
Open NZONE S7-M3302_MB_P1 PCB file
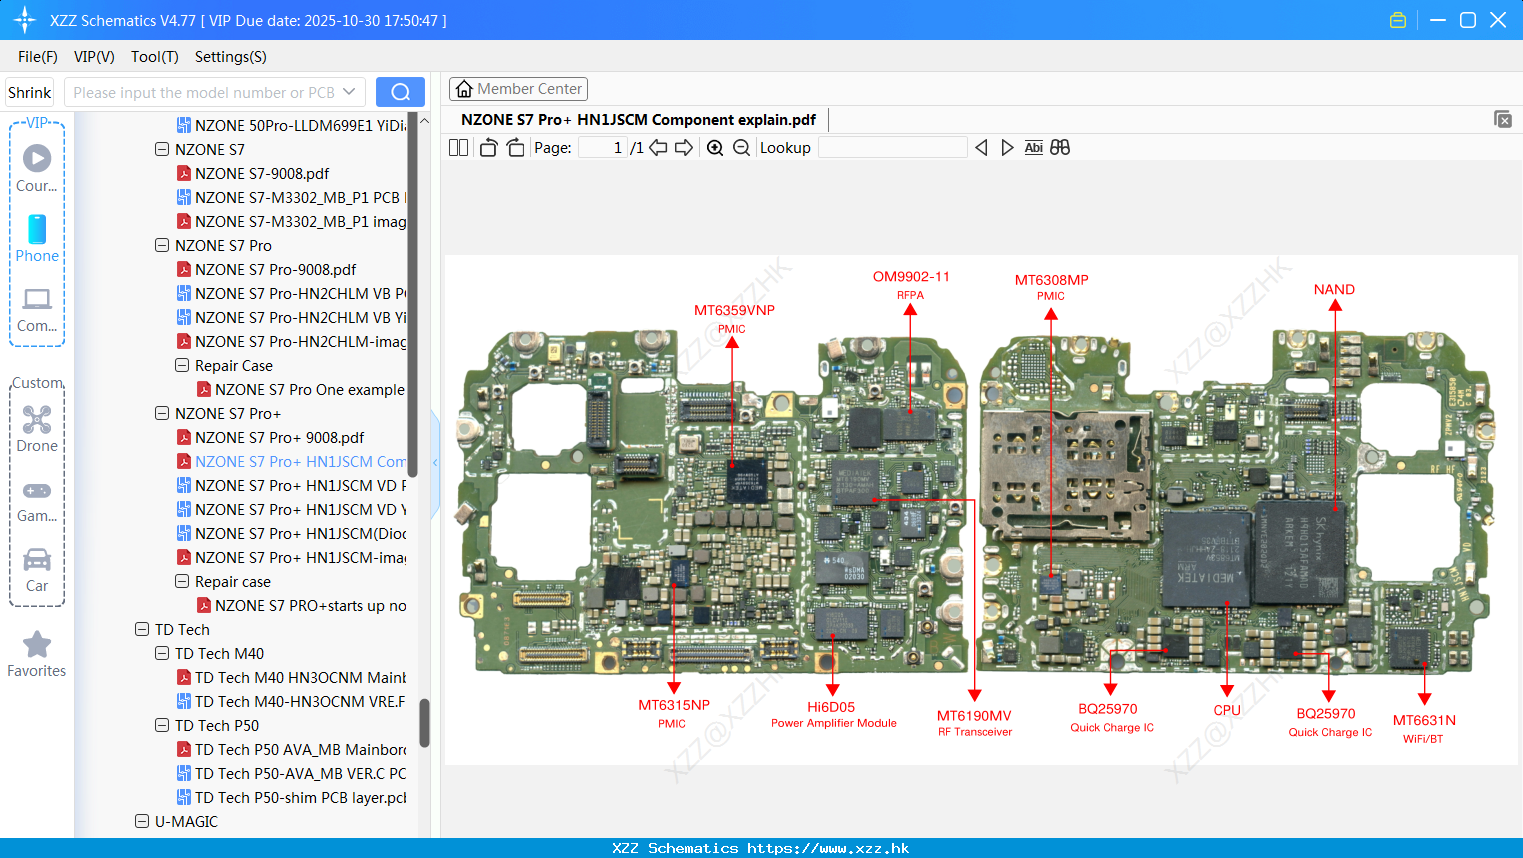point(300,197)
